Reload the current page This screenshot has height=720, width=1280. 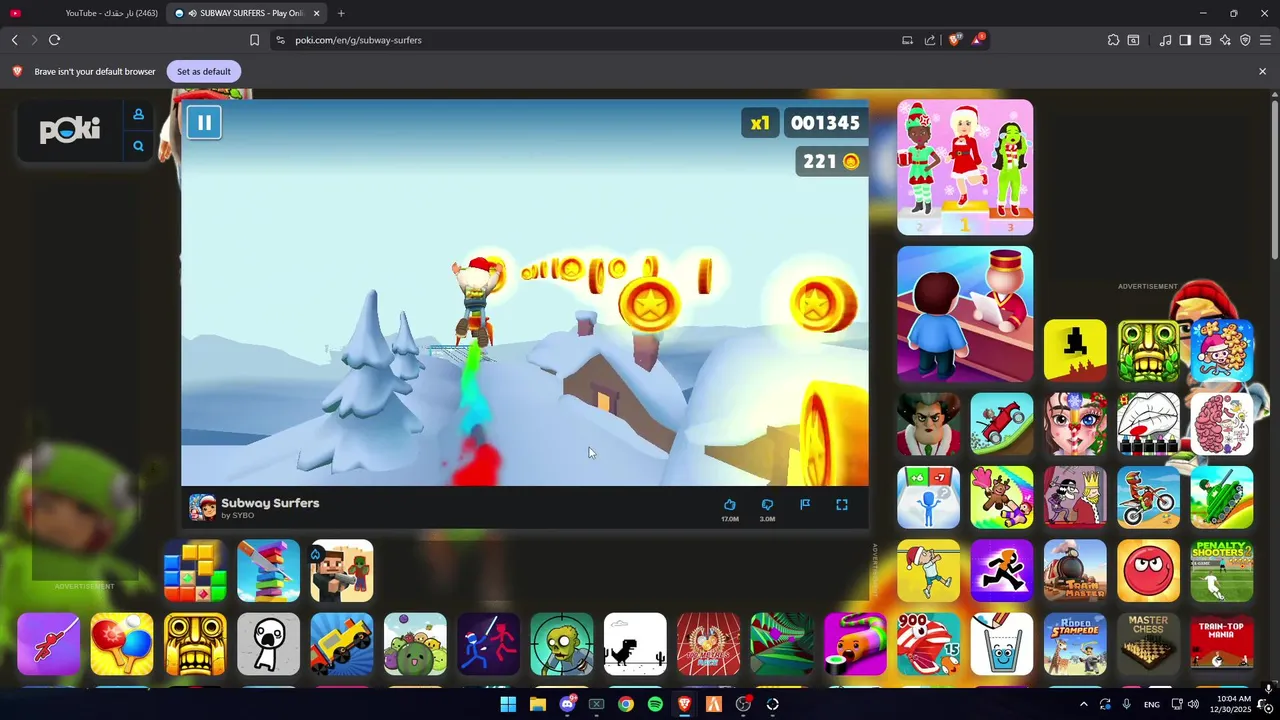click(x=55, y=40)
